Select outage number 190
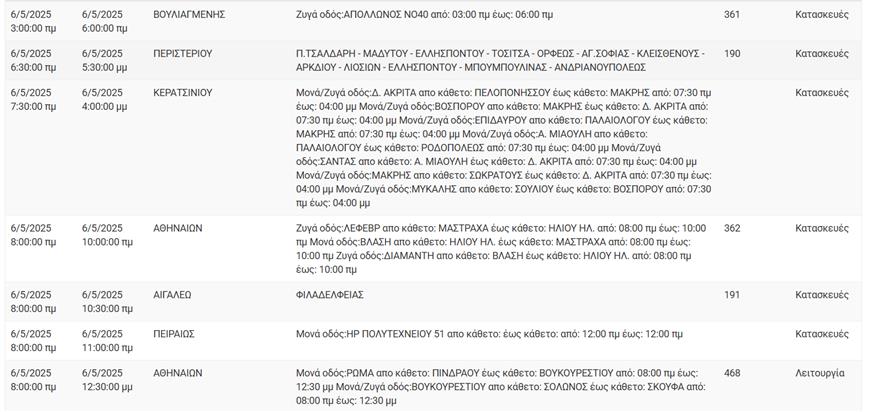This screenshot has height=412, width=875. 732,53
